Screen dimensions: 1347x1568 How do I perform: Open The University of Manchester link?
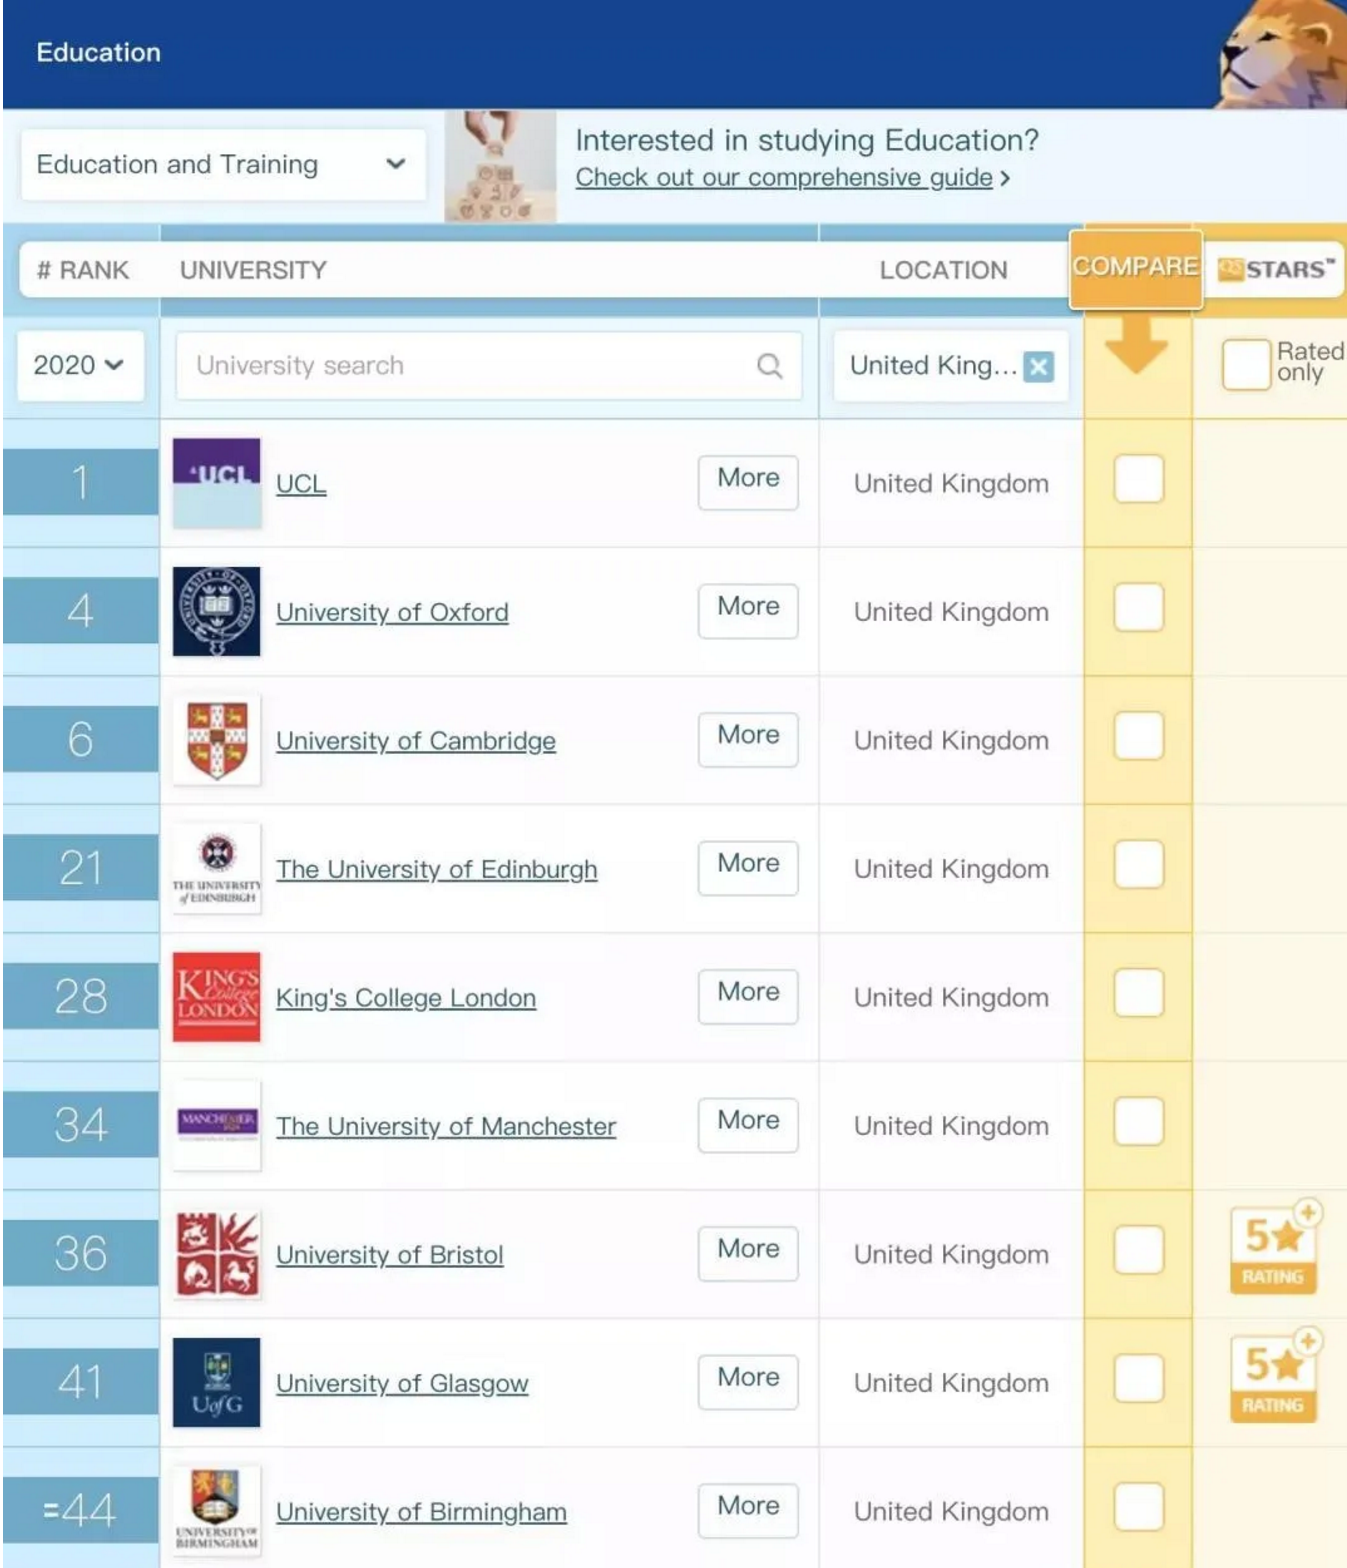coord(445,1126)
